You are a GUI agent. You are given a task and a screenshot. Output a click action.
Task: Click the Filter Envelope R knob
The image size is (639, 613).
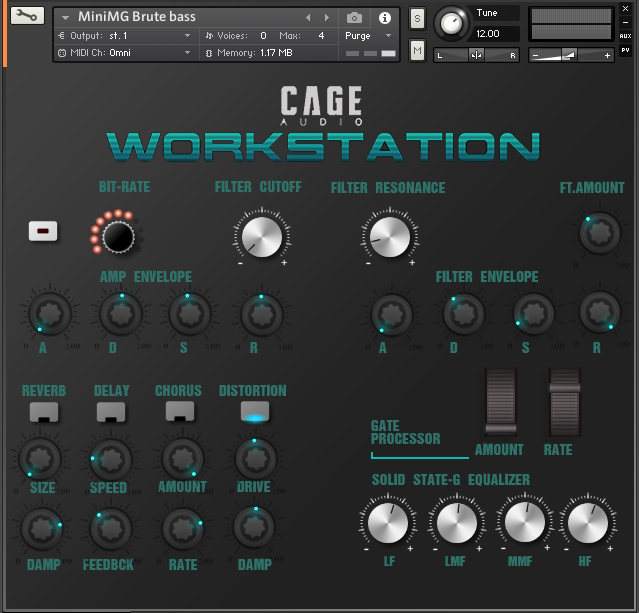pos(599,312)
